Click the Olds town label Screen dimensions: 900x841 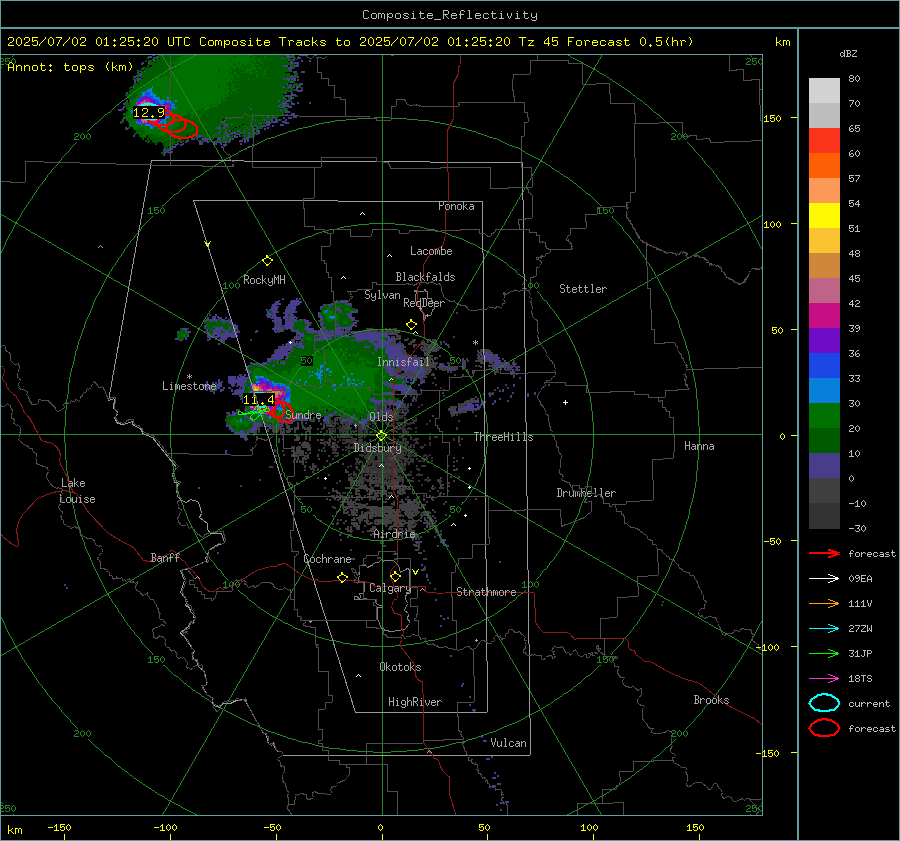[x=381, y=417]
